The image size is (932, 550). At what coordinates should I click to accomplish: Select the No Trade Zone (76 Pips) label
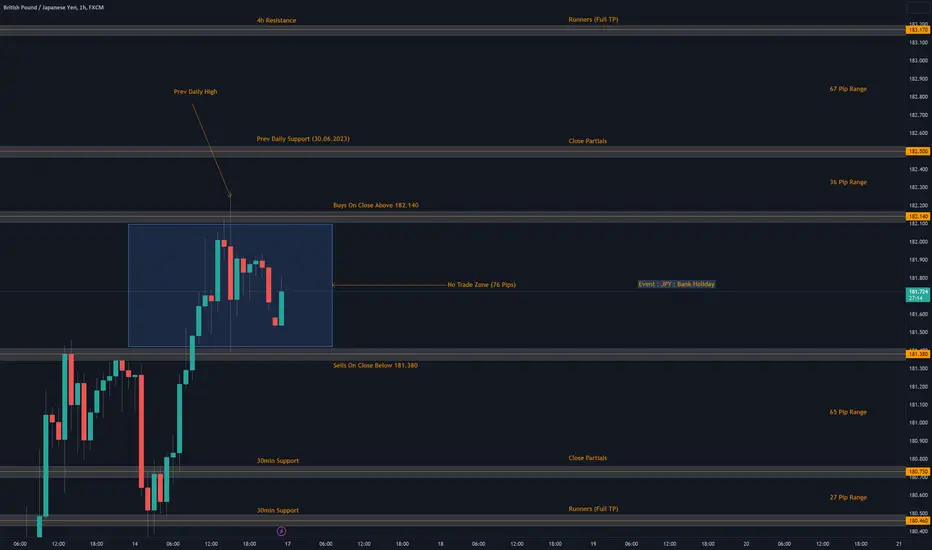[x=481, y=285]
